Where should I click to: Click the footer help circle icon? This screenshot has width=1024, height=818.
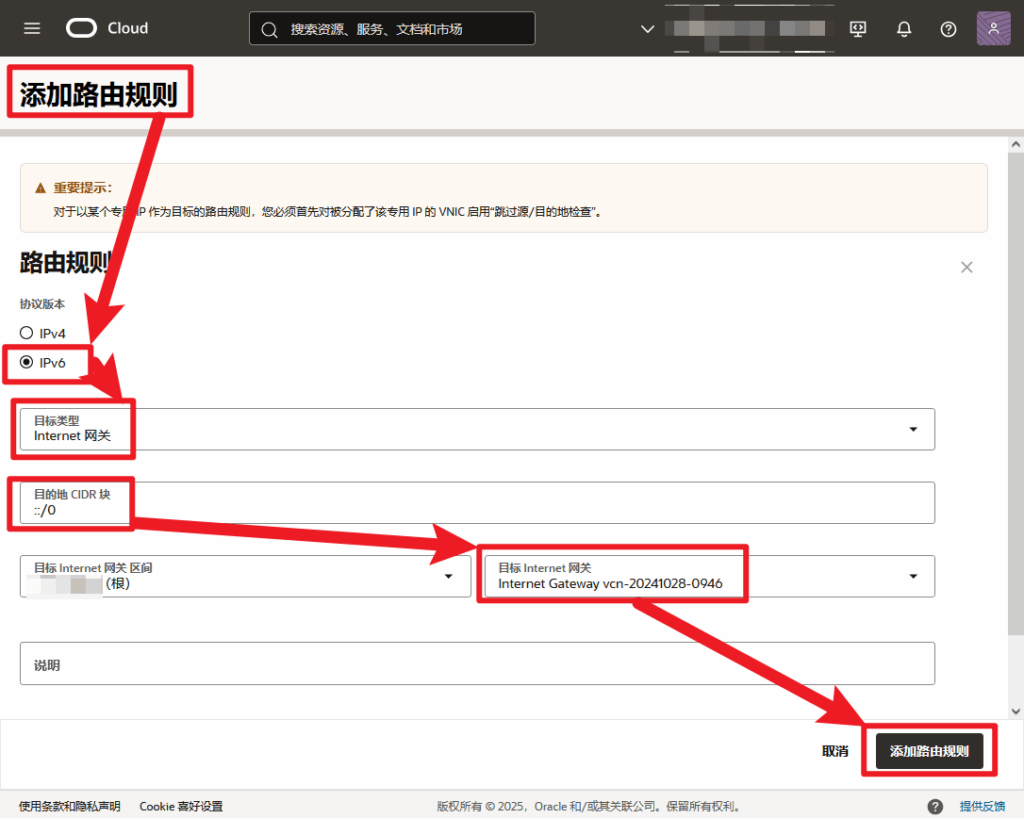(x=935, y=806)
